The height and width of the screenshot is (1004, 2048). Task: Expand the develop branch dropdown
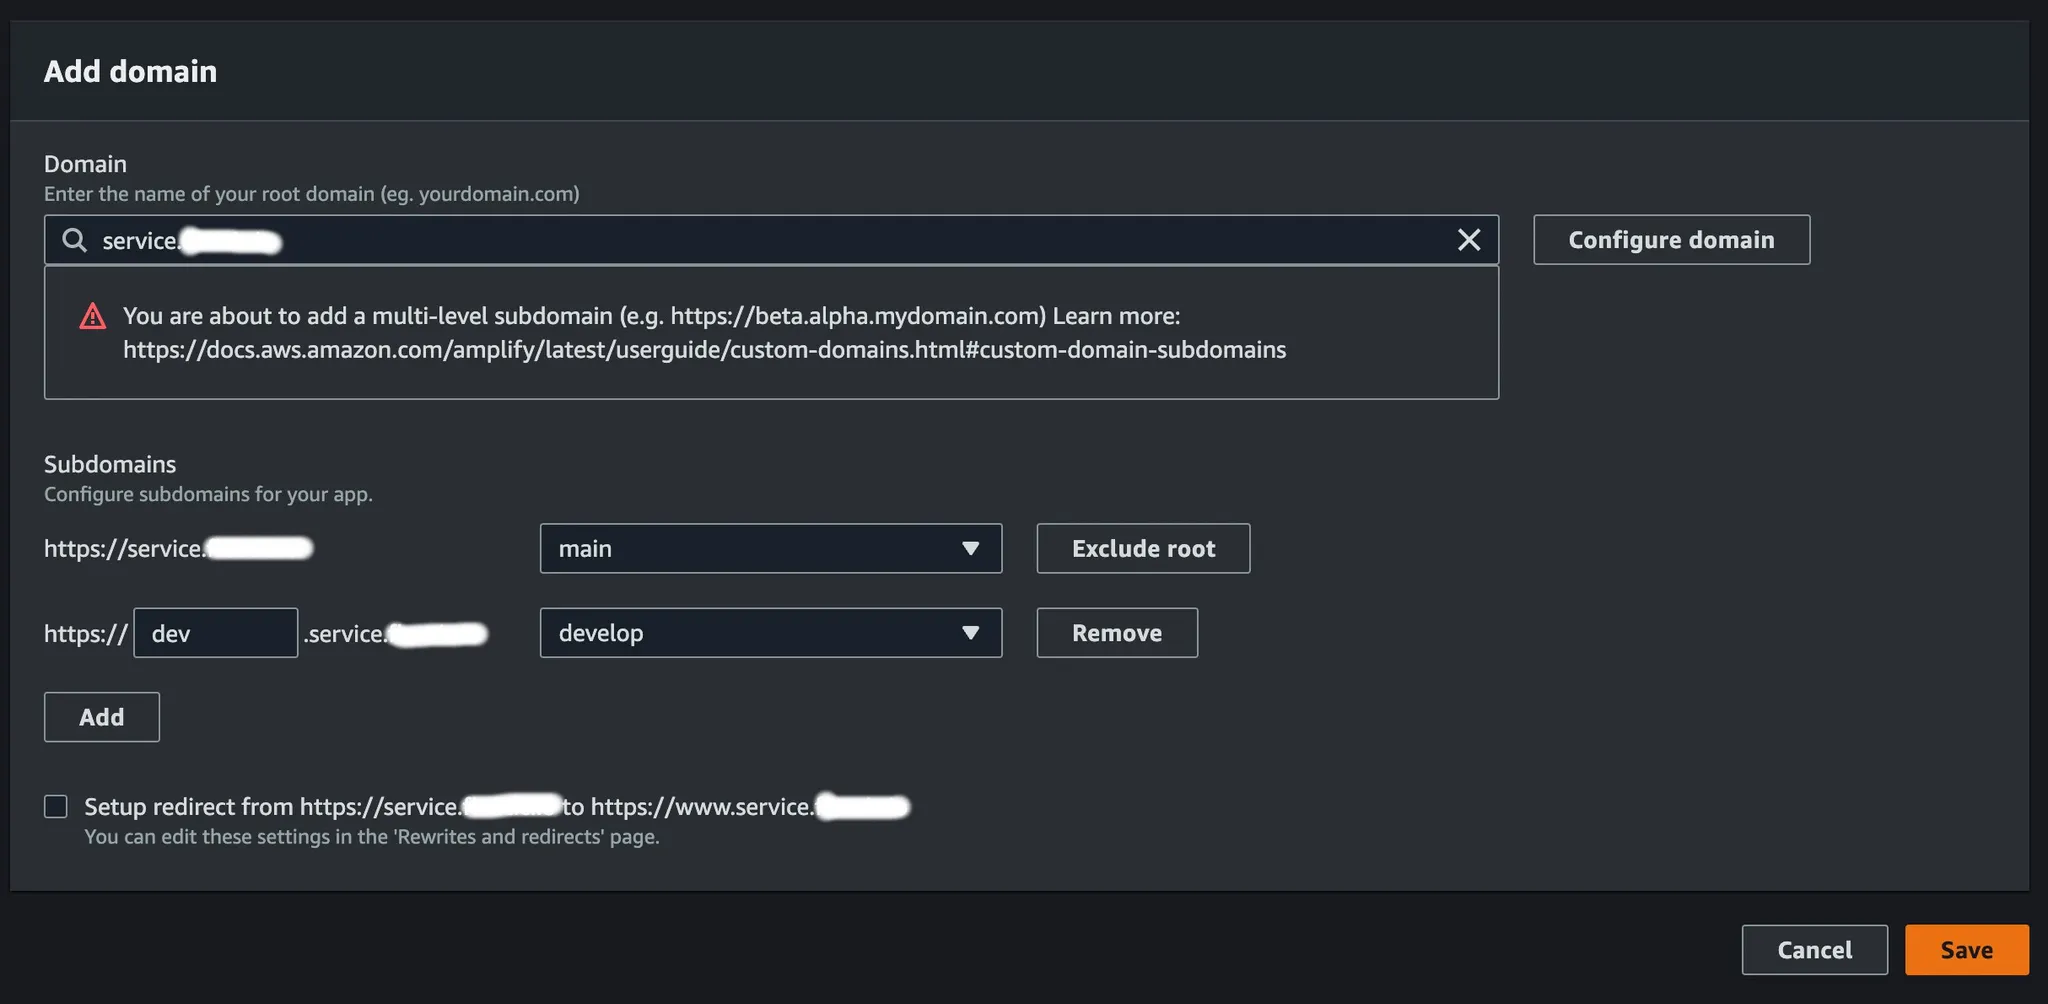[770, 633]
